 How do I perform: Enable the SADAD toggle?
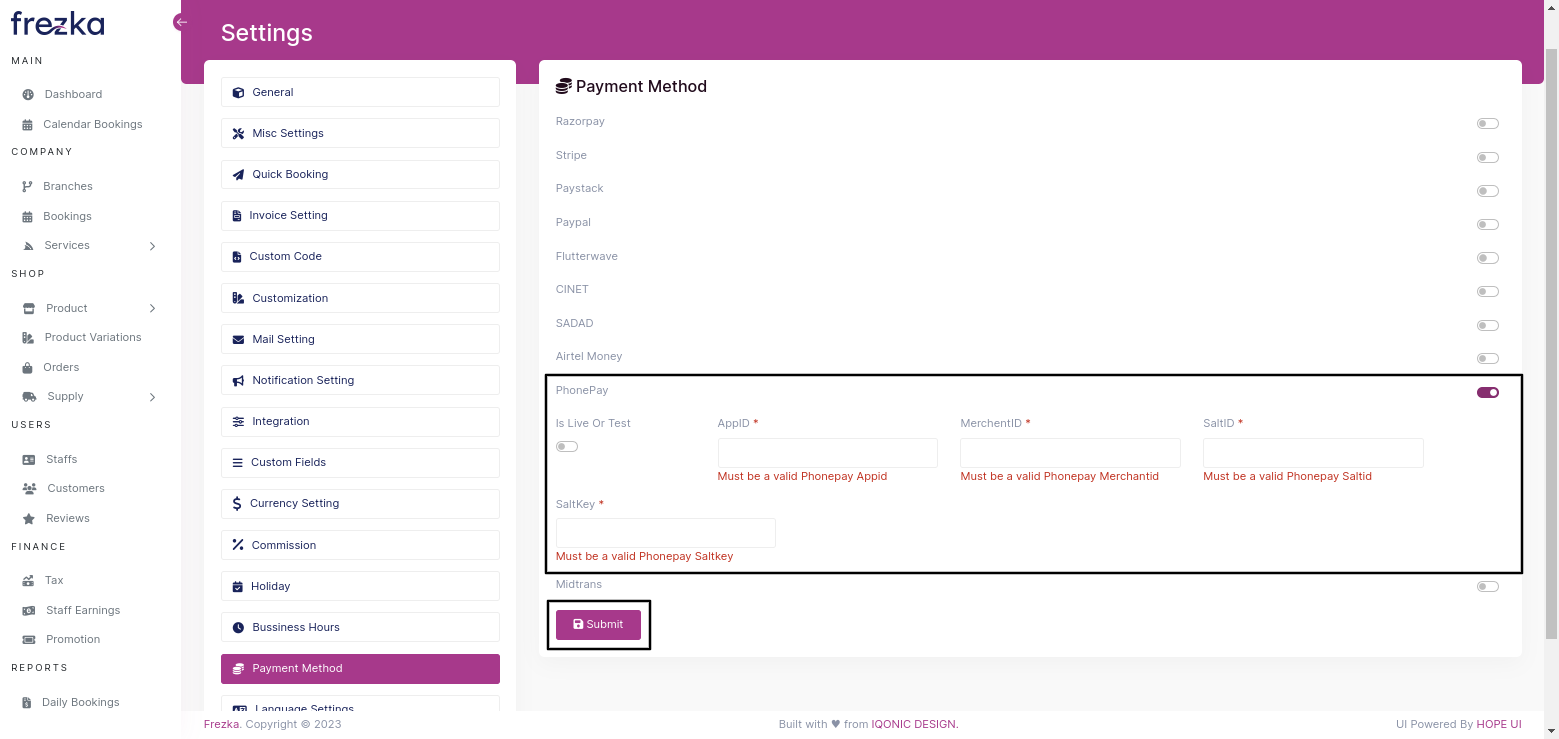click(1487, 326)
